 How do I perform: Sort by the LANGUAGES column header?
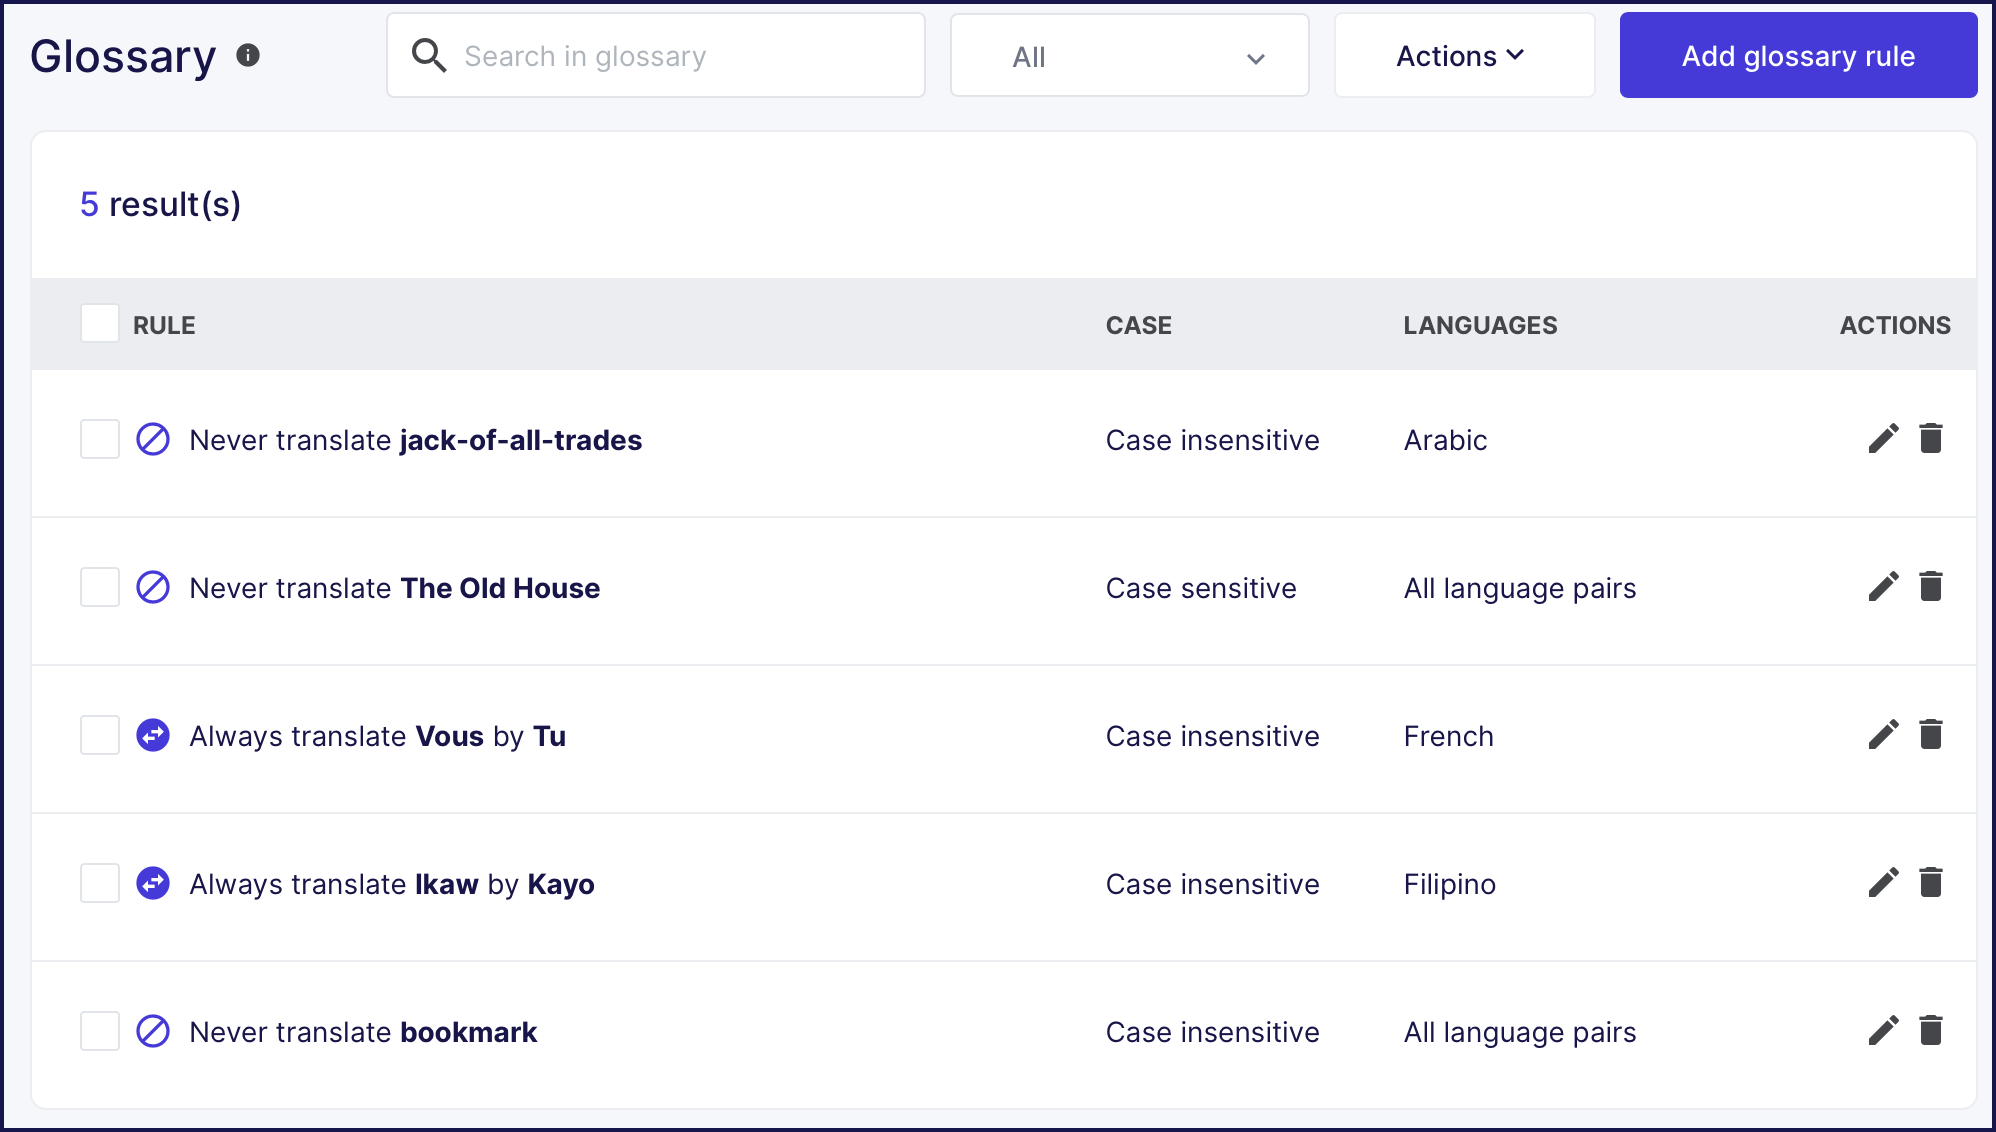(x=1480, y=324)
